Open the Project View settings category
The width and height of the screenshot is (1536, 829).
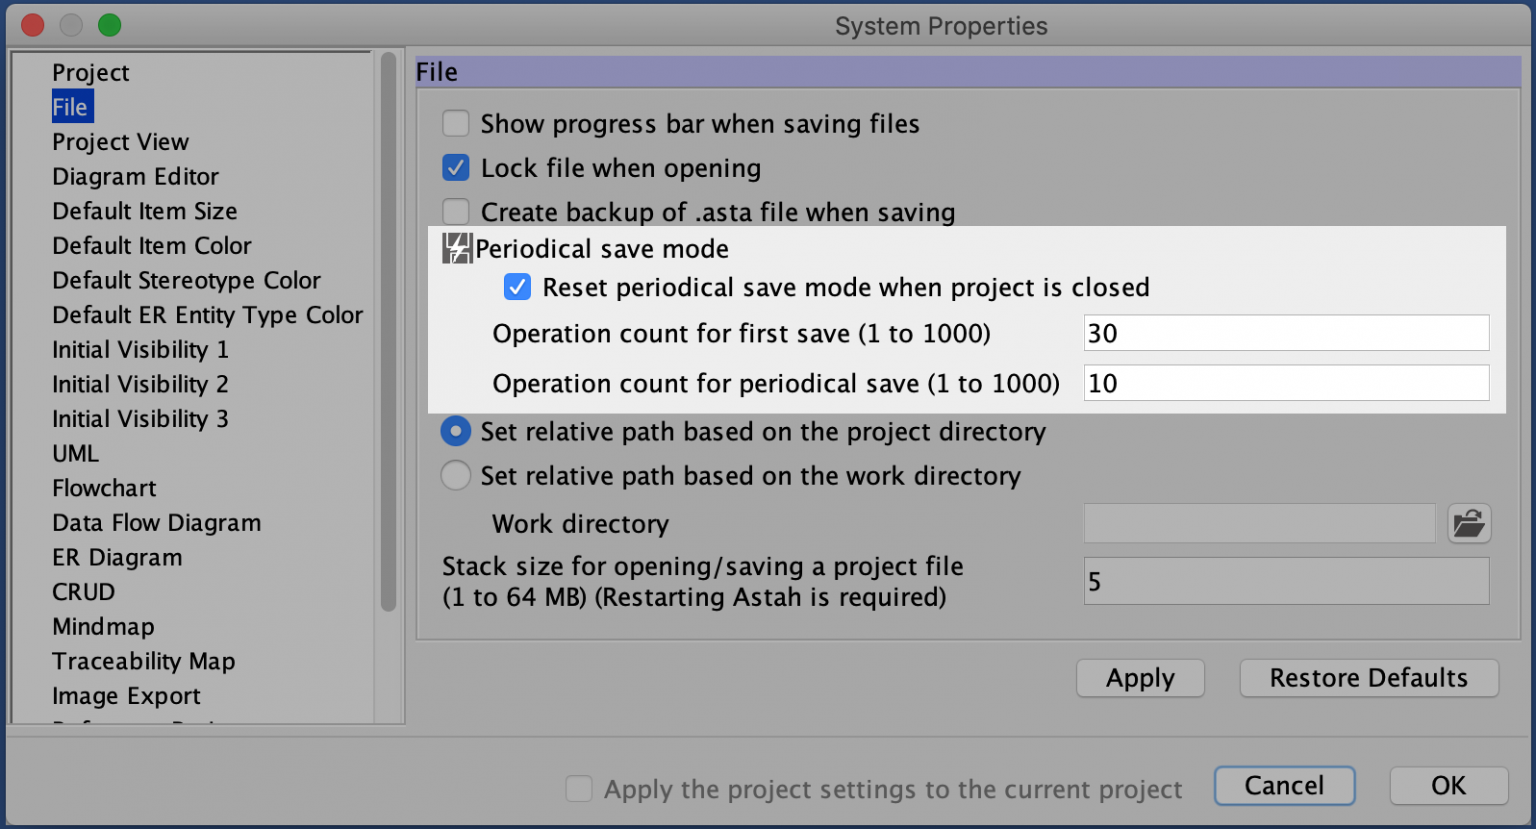pos(120,142)
